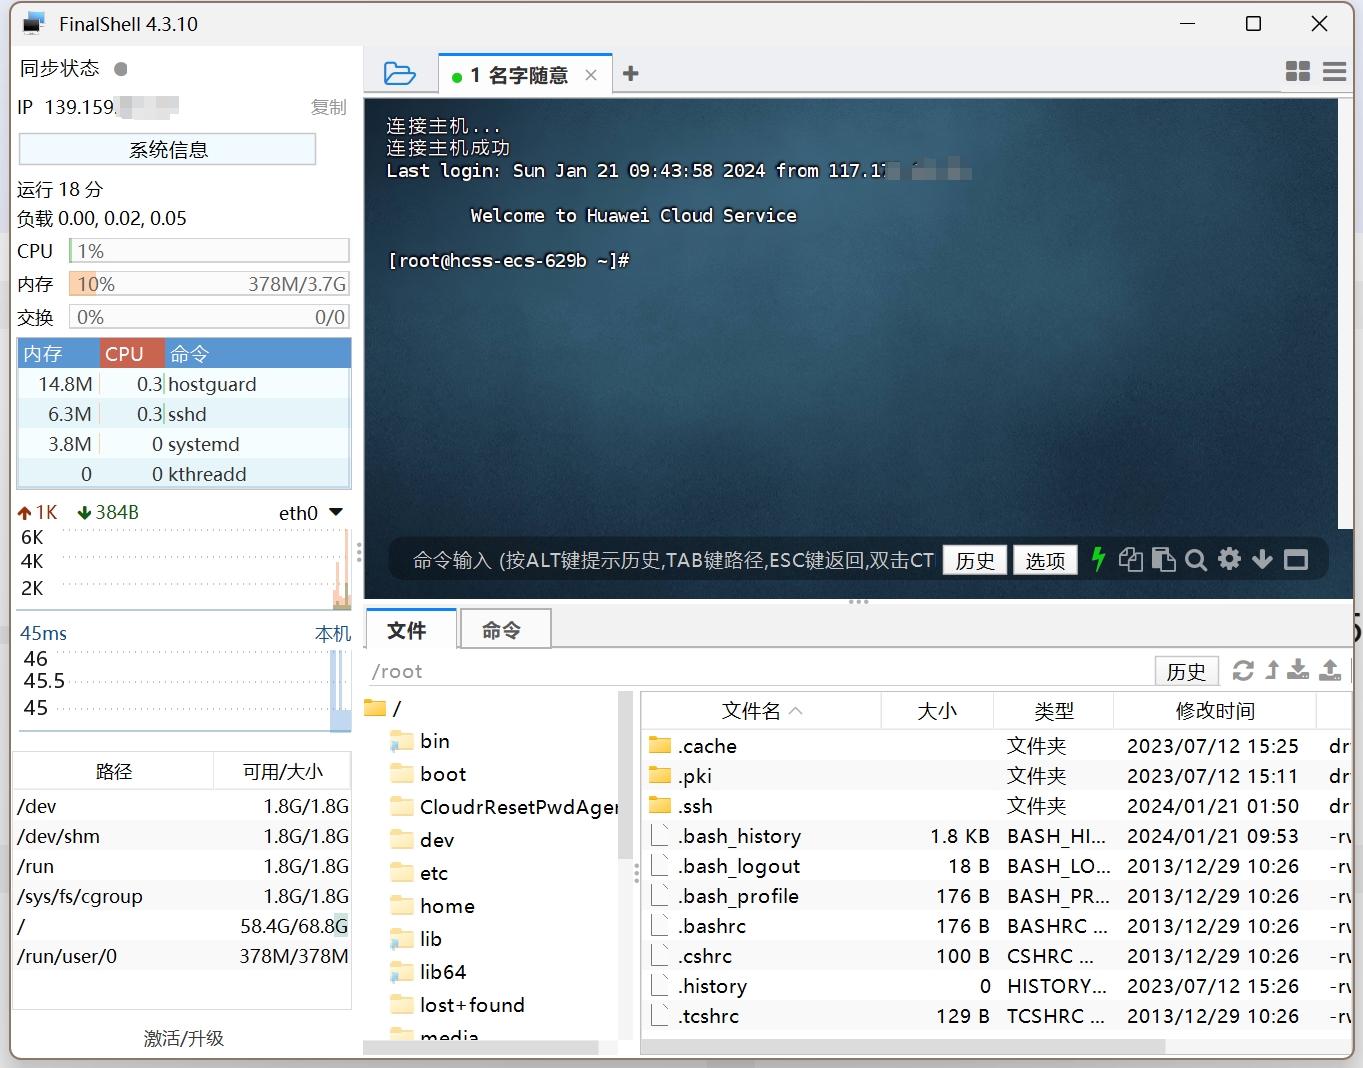Refresh the file list

(1243, 670)
